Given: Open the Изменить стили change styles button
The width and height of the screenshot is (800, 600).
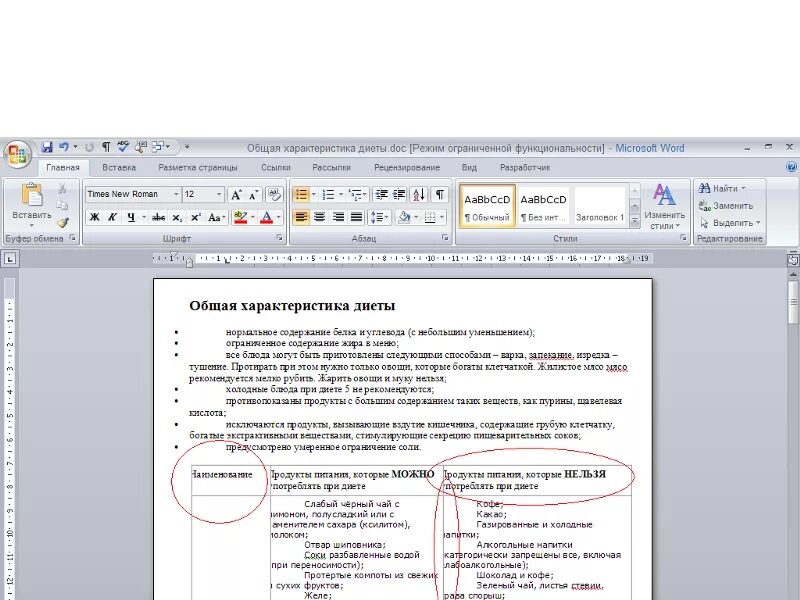Looking at the screenshot, I should 664,208.
